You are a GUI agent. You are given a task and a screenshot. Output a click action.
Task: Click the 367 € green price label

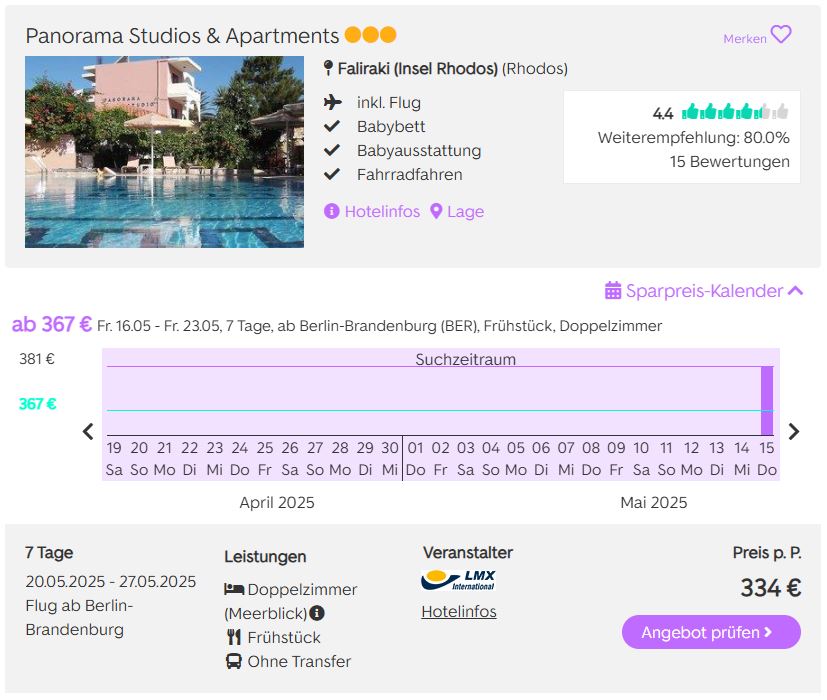point(37,404)
